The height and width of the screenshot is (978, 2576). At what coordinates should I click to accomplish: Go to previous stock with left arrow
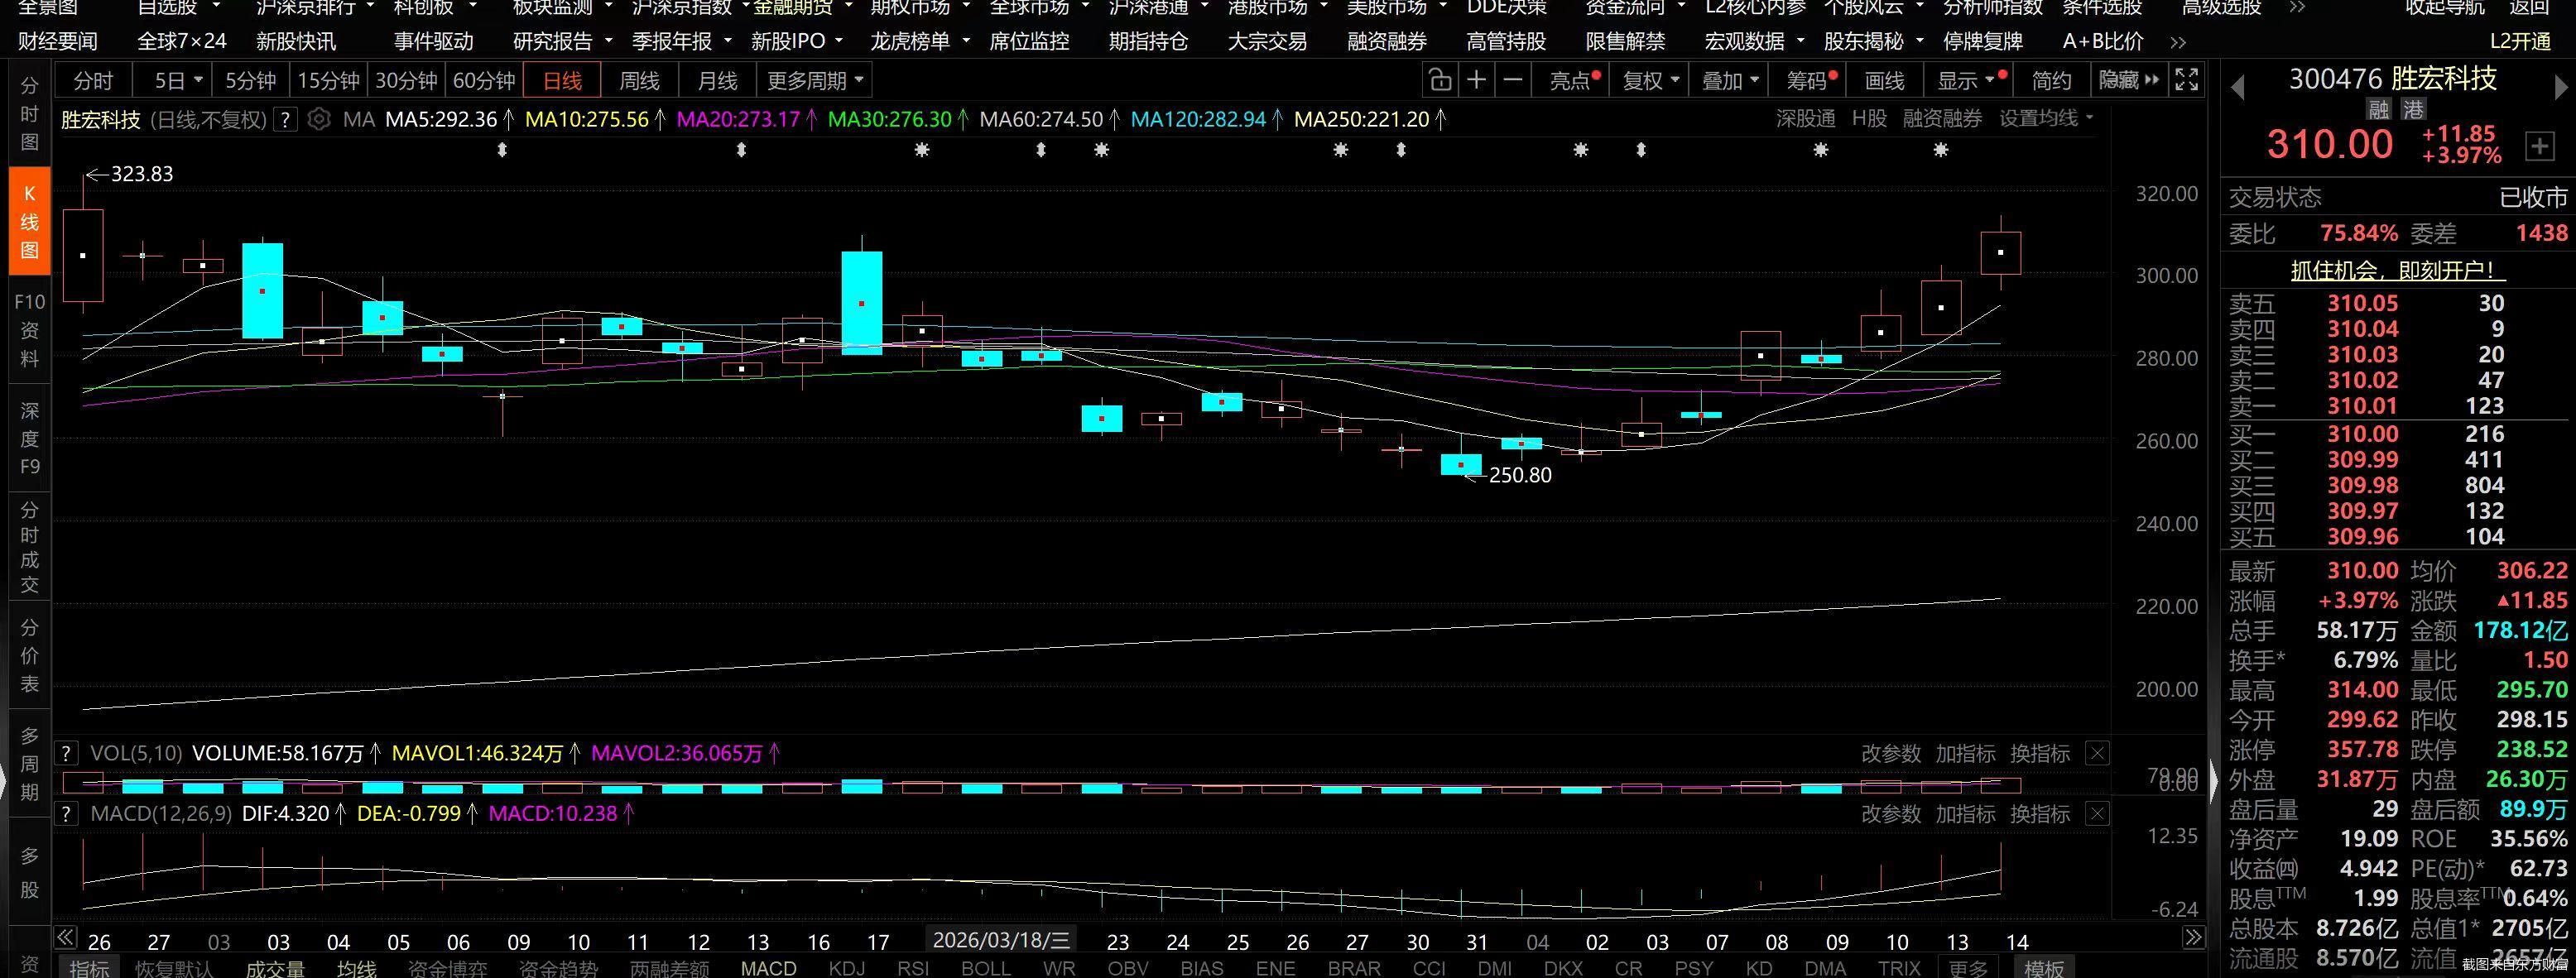point(2238,88)
